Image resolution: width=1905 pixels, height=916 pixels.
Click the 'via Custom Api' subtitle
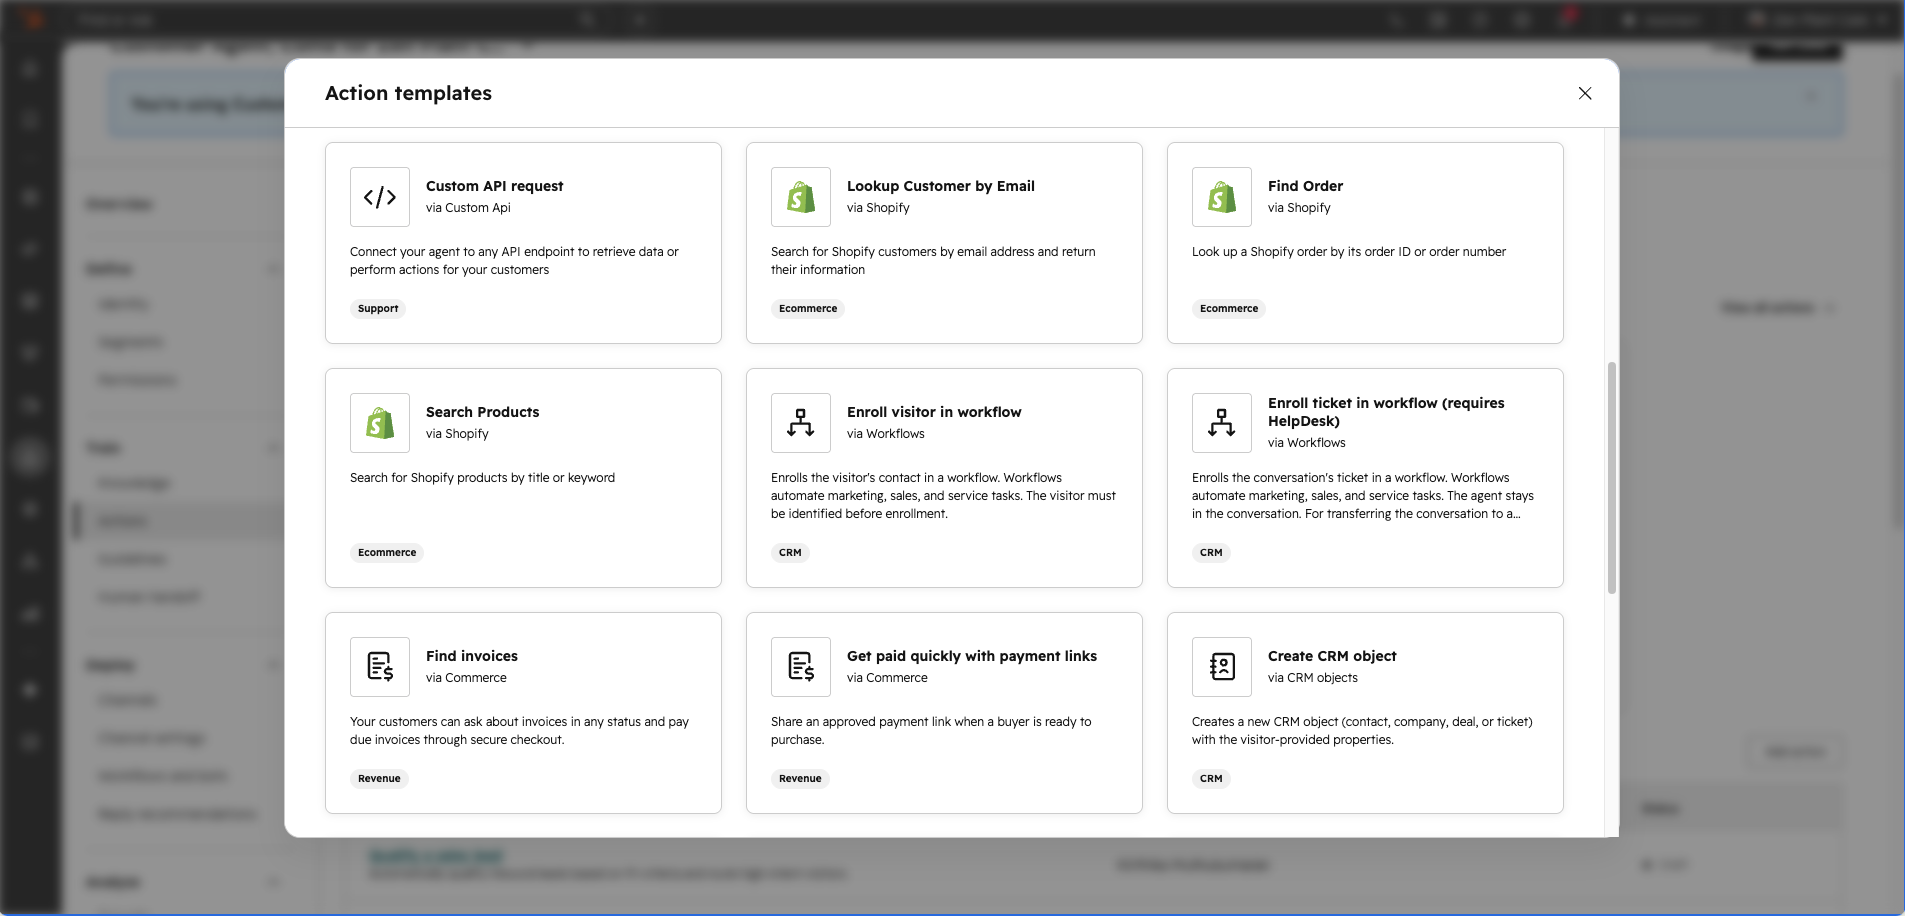point(468,208)
